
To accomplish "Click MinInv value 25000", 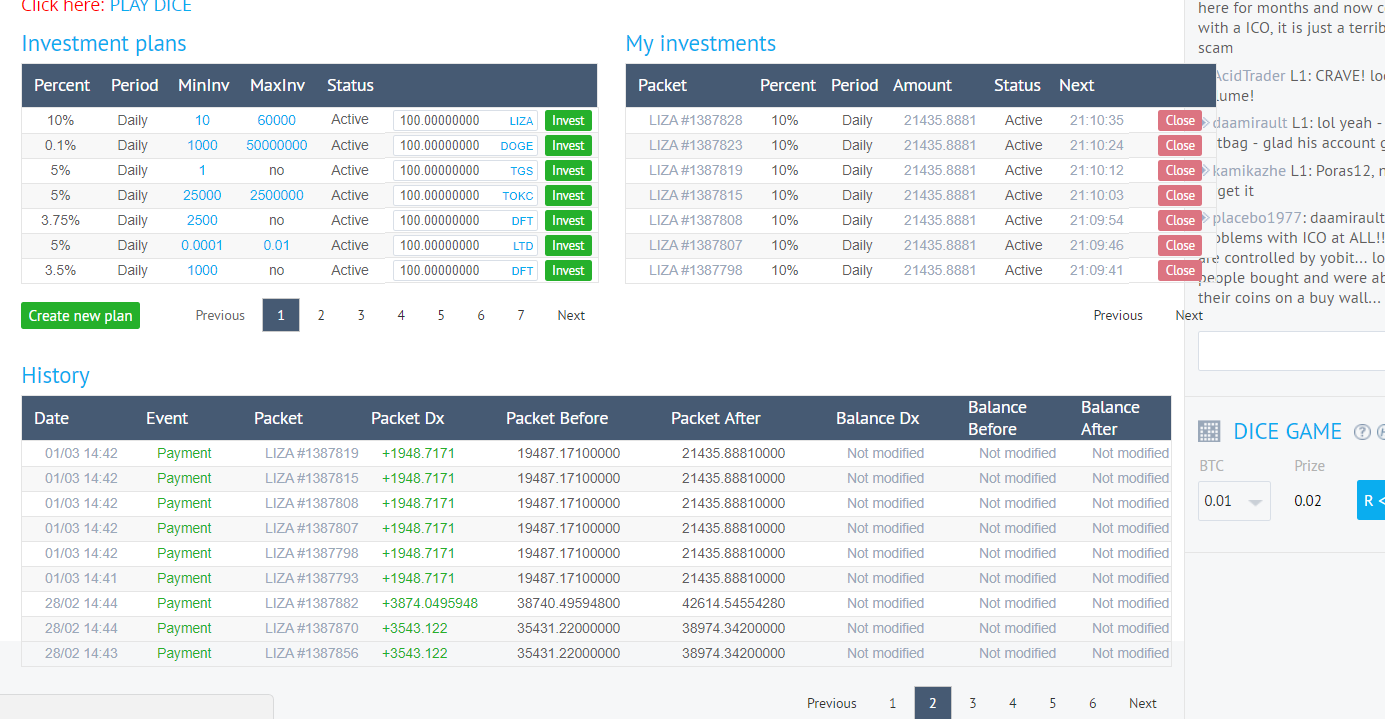I will pos(202,195).
